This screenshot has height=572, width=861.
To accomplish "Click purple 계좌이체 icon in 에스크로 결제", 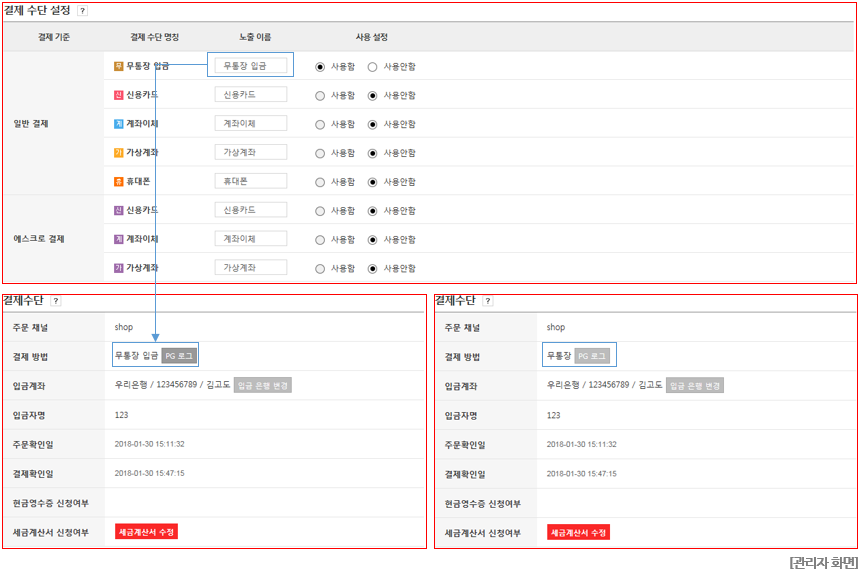I will [x=119, y=239].
